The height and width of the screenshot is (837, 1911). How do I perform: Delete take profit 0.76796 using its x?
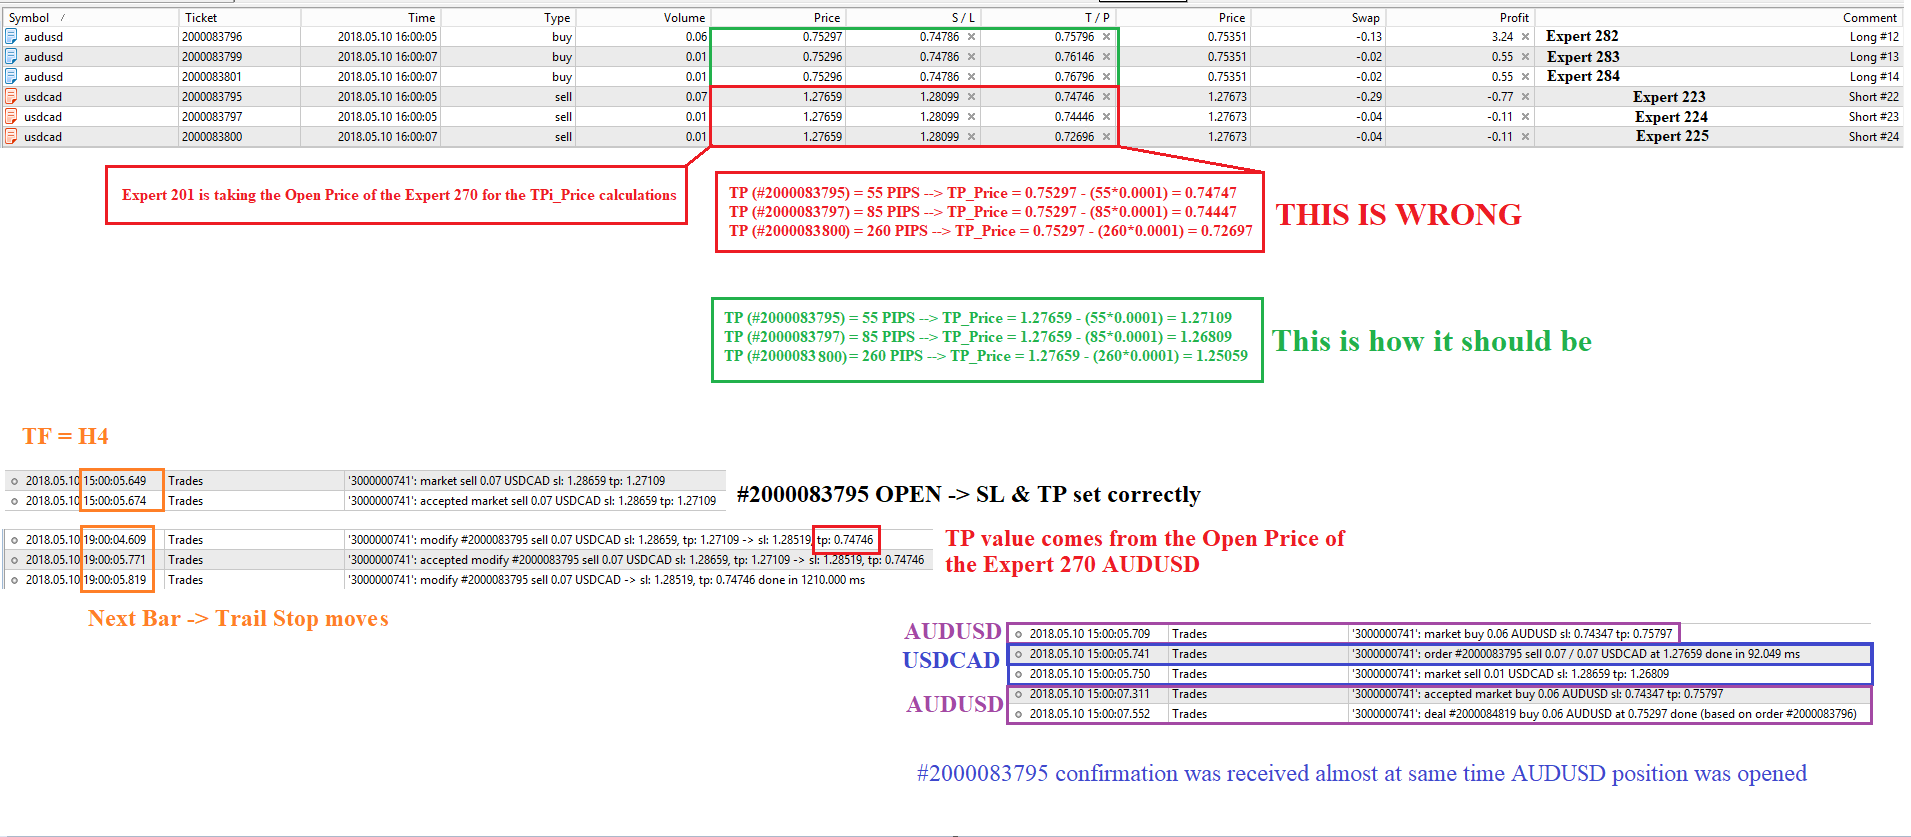(x=1106, y=77)
